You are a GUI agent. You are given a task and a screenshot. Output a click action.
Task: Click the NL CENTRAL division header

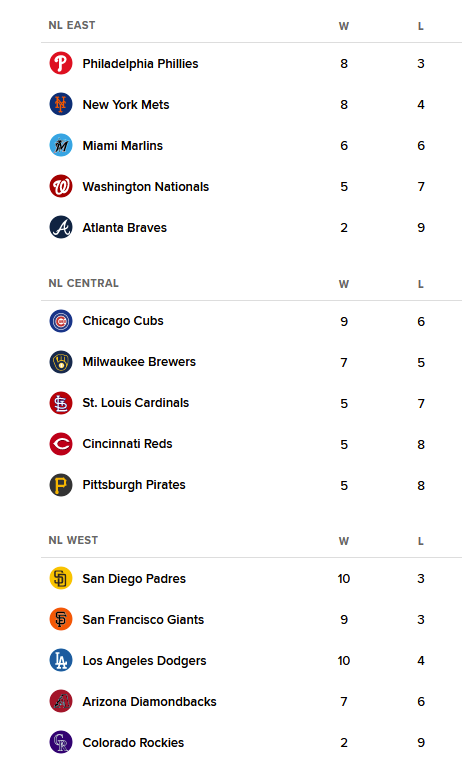tap(84, 283)
